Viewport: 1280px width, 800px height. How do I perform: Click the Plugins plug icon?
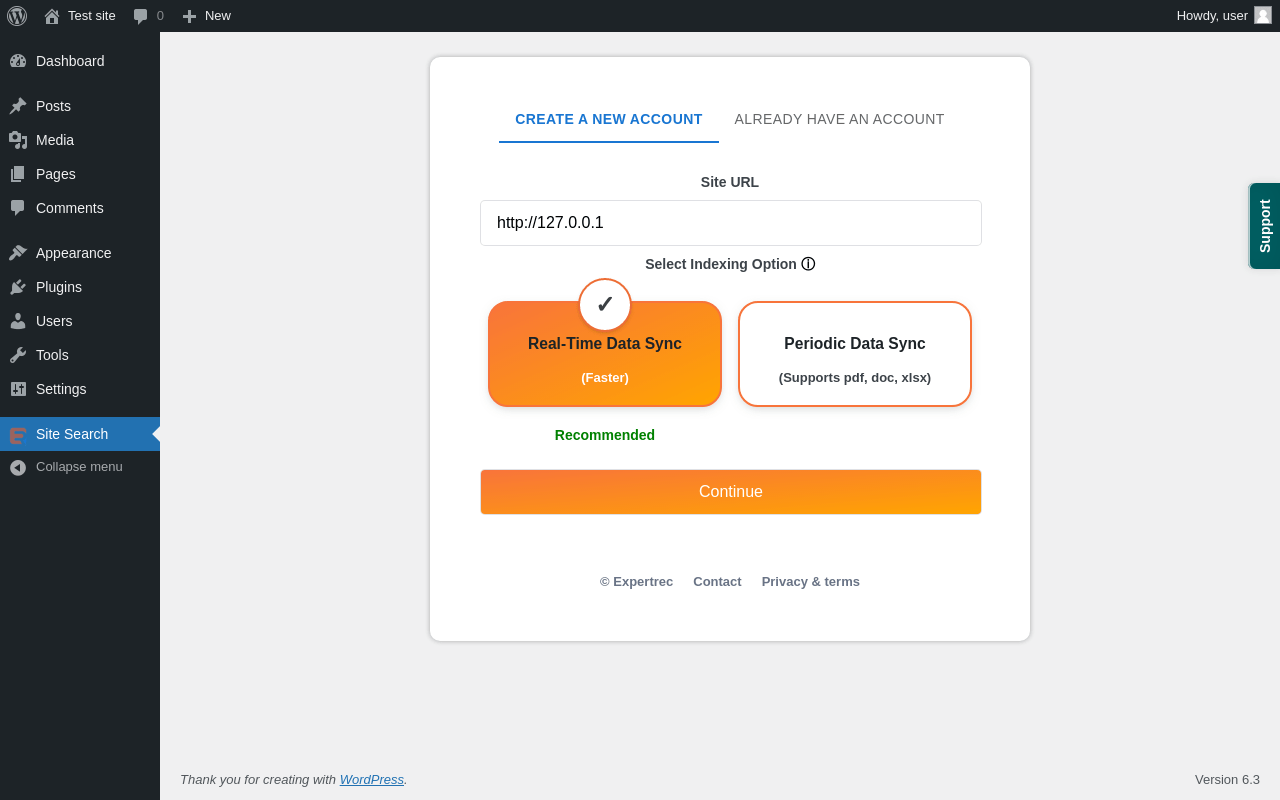pyautogui.click(x=18, y=287)
